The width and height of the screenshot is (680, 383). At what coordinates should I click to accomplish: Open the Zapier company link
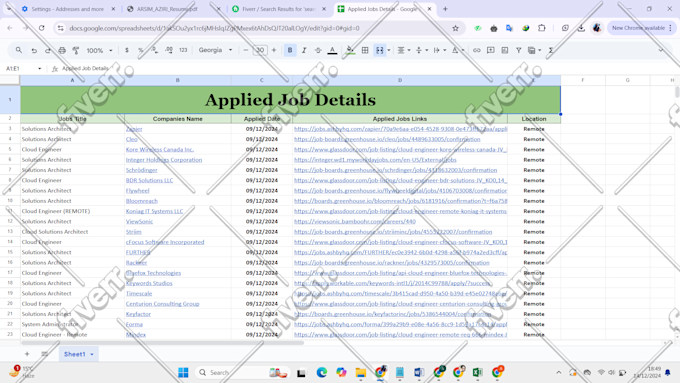[134, 129]
